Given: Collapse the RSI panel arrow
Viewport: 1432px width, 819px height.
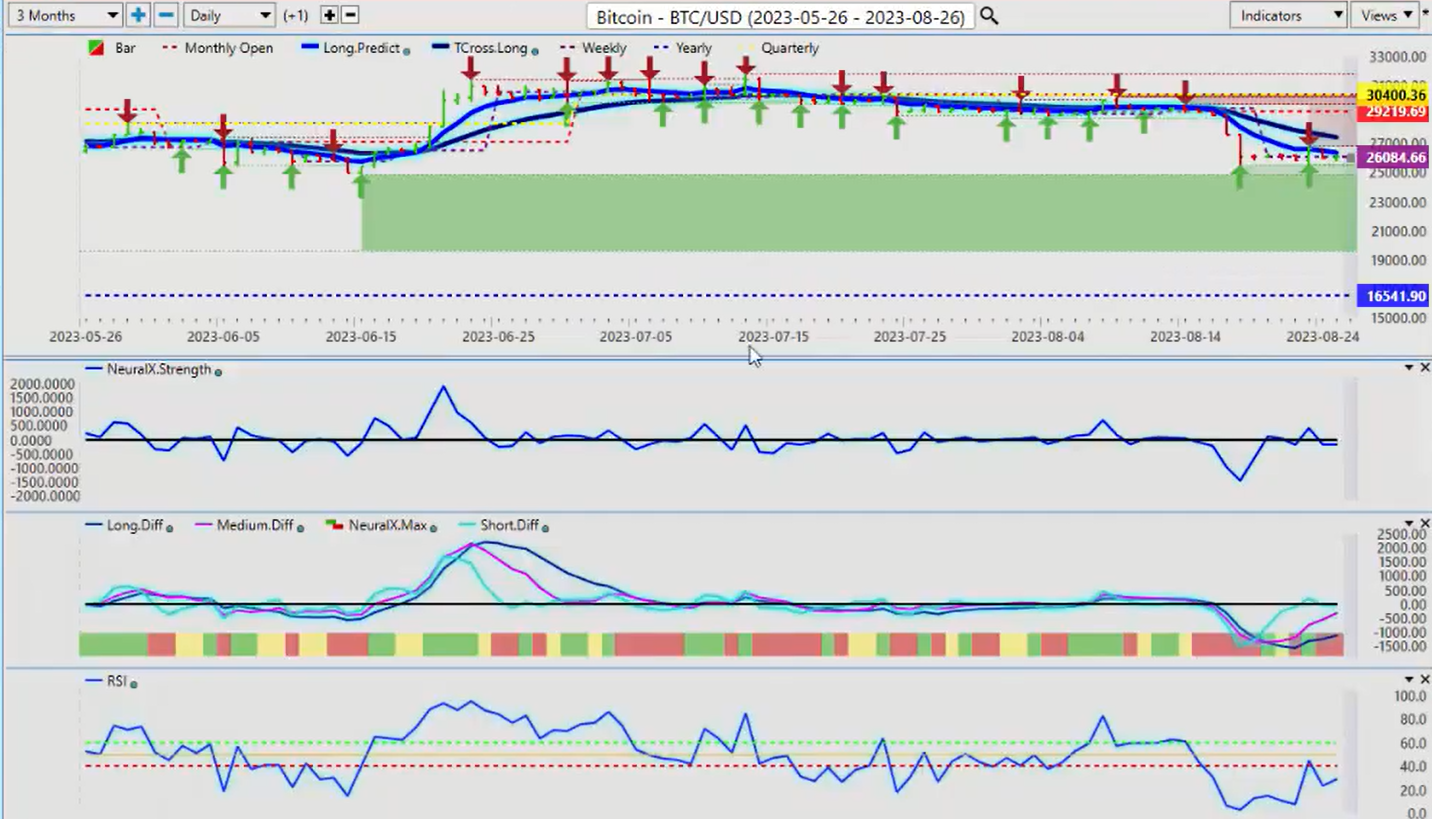Looking at the screenshot, I should click(1409, 680).
